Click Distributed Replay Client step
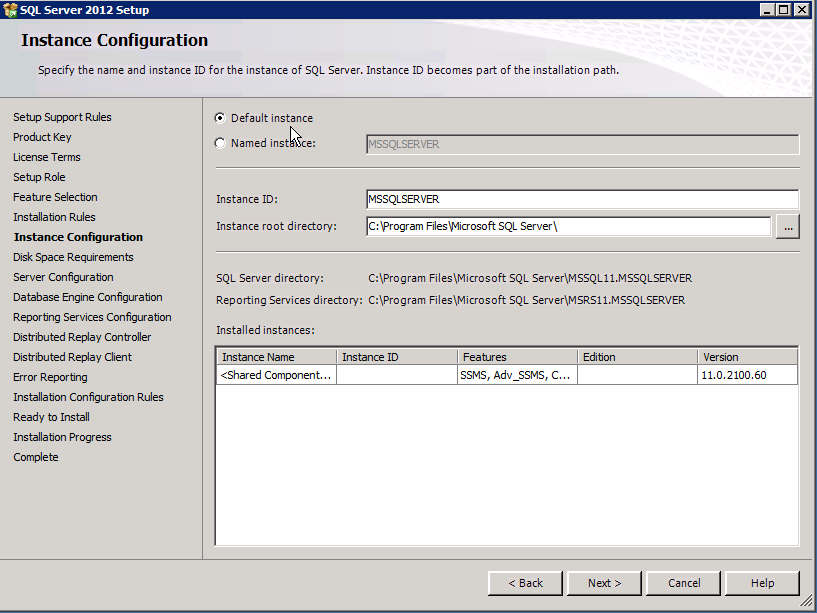Viewport: 817px width, 613px height. tap(72, 357)
